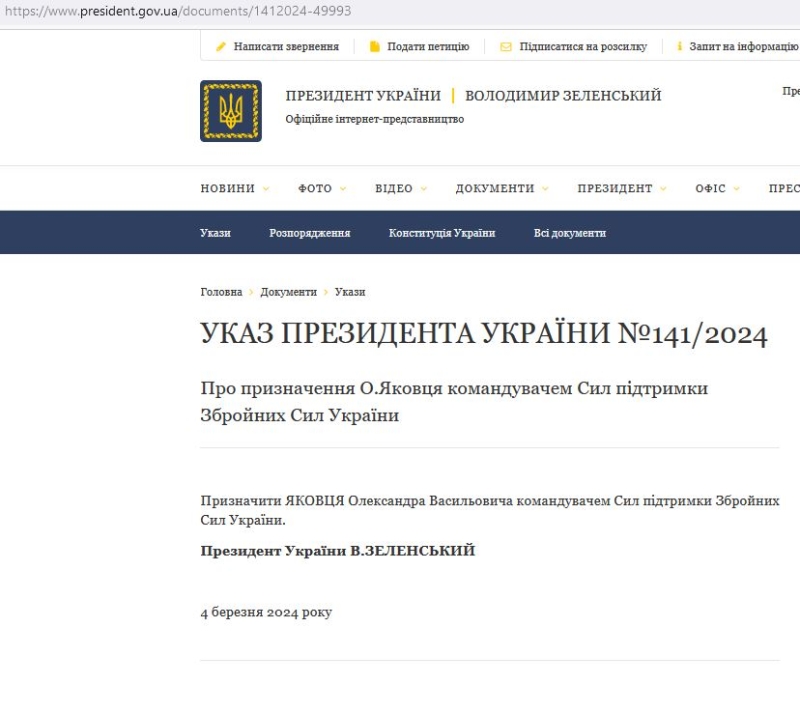Click the Головна breadcrumb link

tap(221, 292)
